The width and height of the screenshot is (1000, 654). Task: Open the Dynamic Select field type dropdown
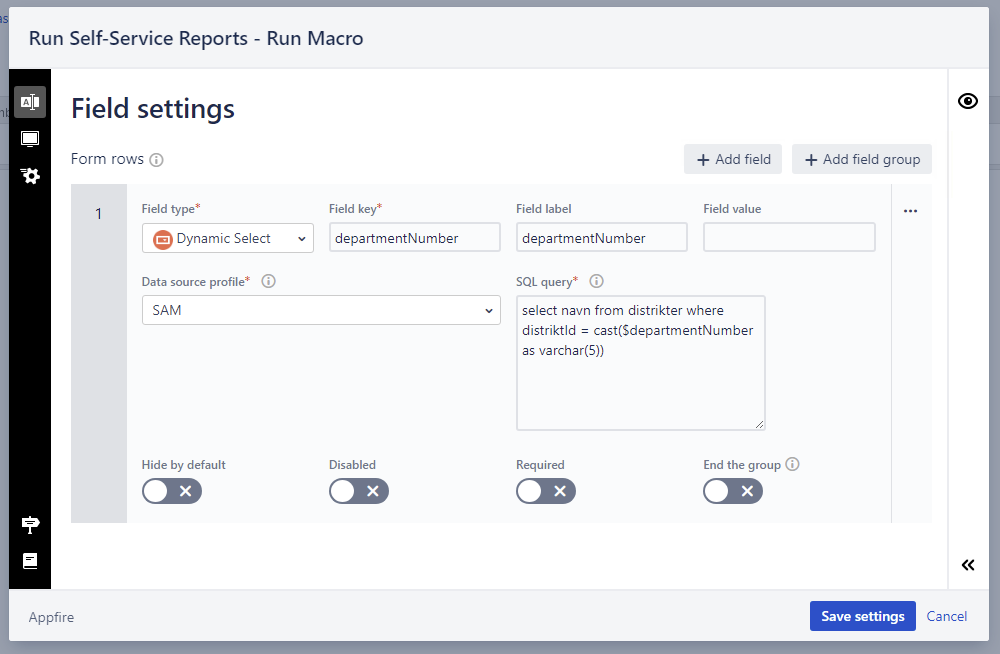tap(228, 238)
